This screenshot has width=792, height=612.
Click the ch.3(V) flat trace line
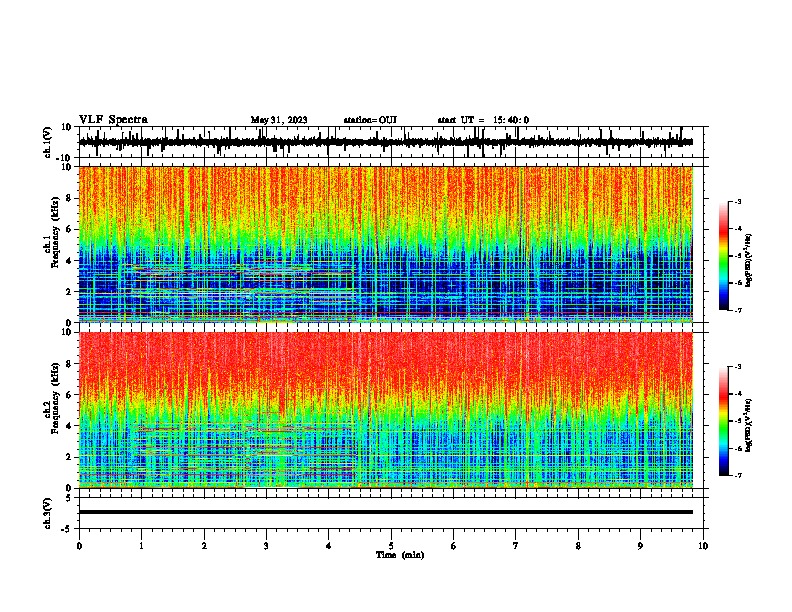[x=386, y=512]
